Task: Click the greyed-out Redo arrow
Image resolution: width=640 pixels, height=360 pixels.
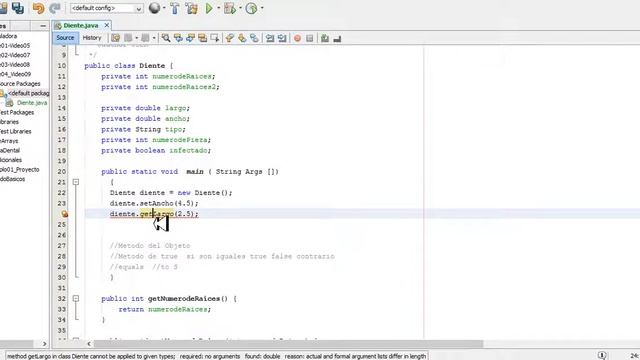Action: pyautogui.click(x=55, y=8)
